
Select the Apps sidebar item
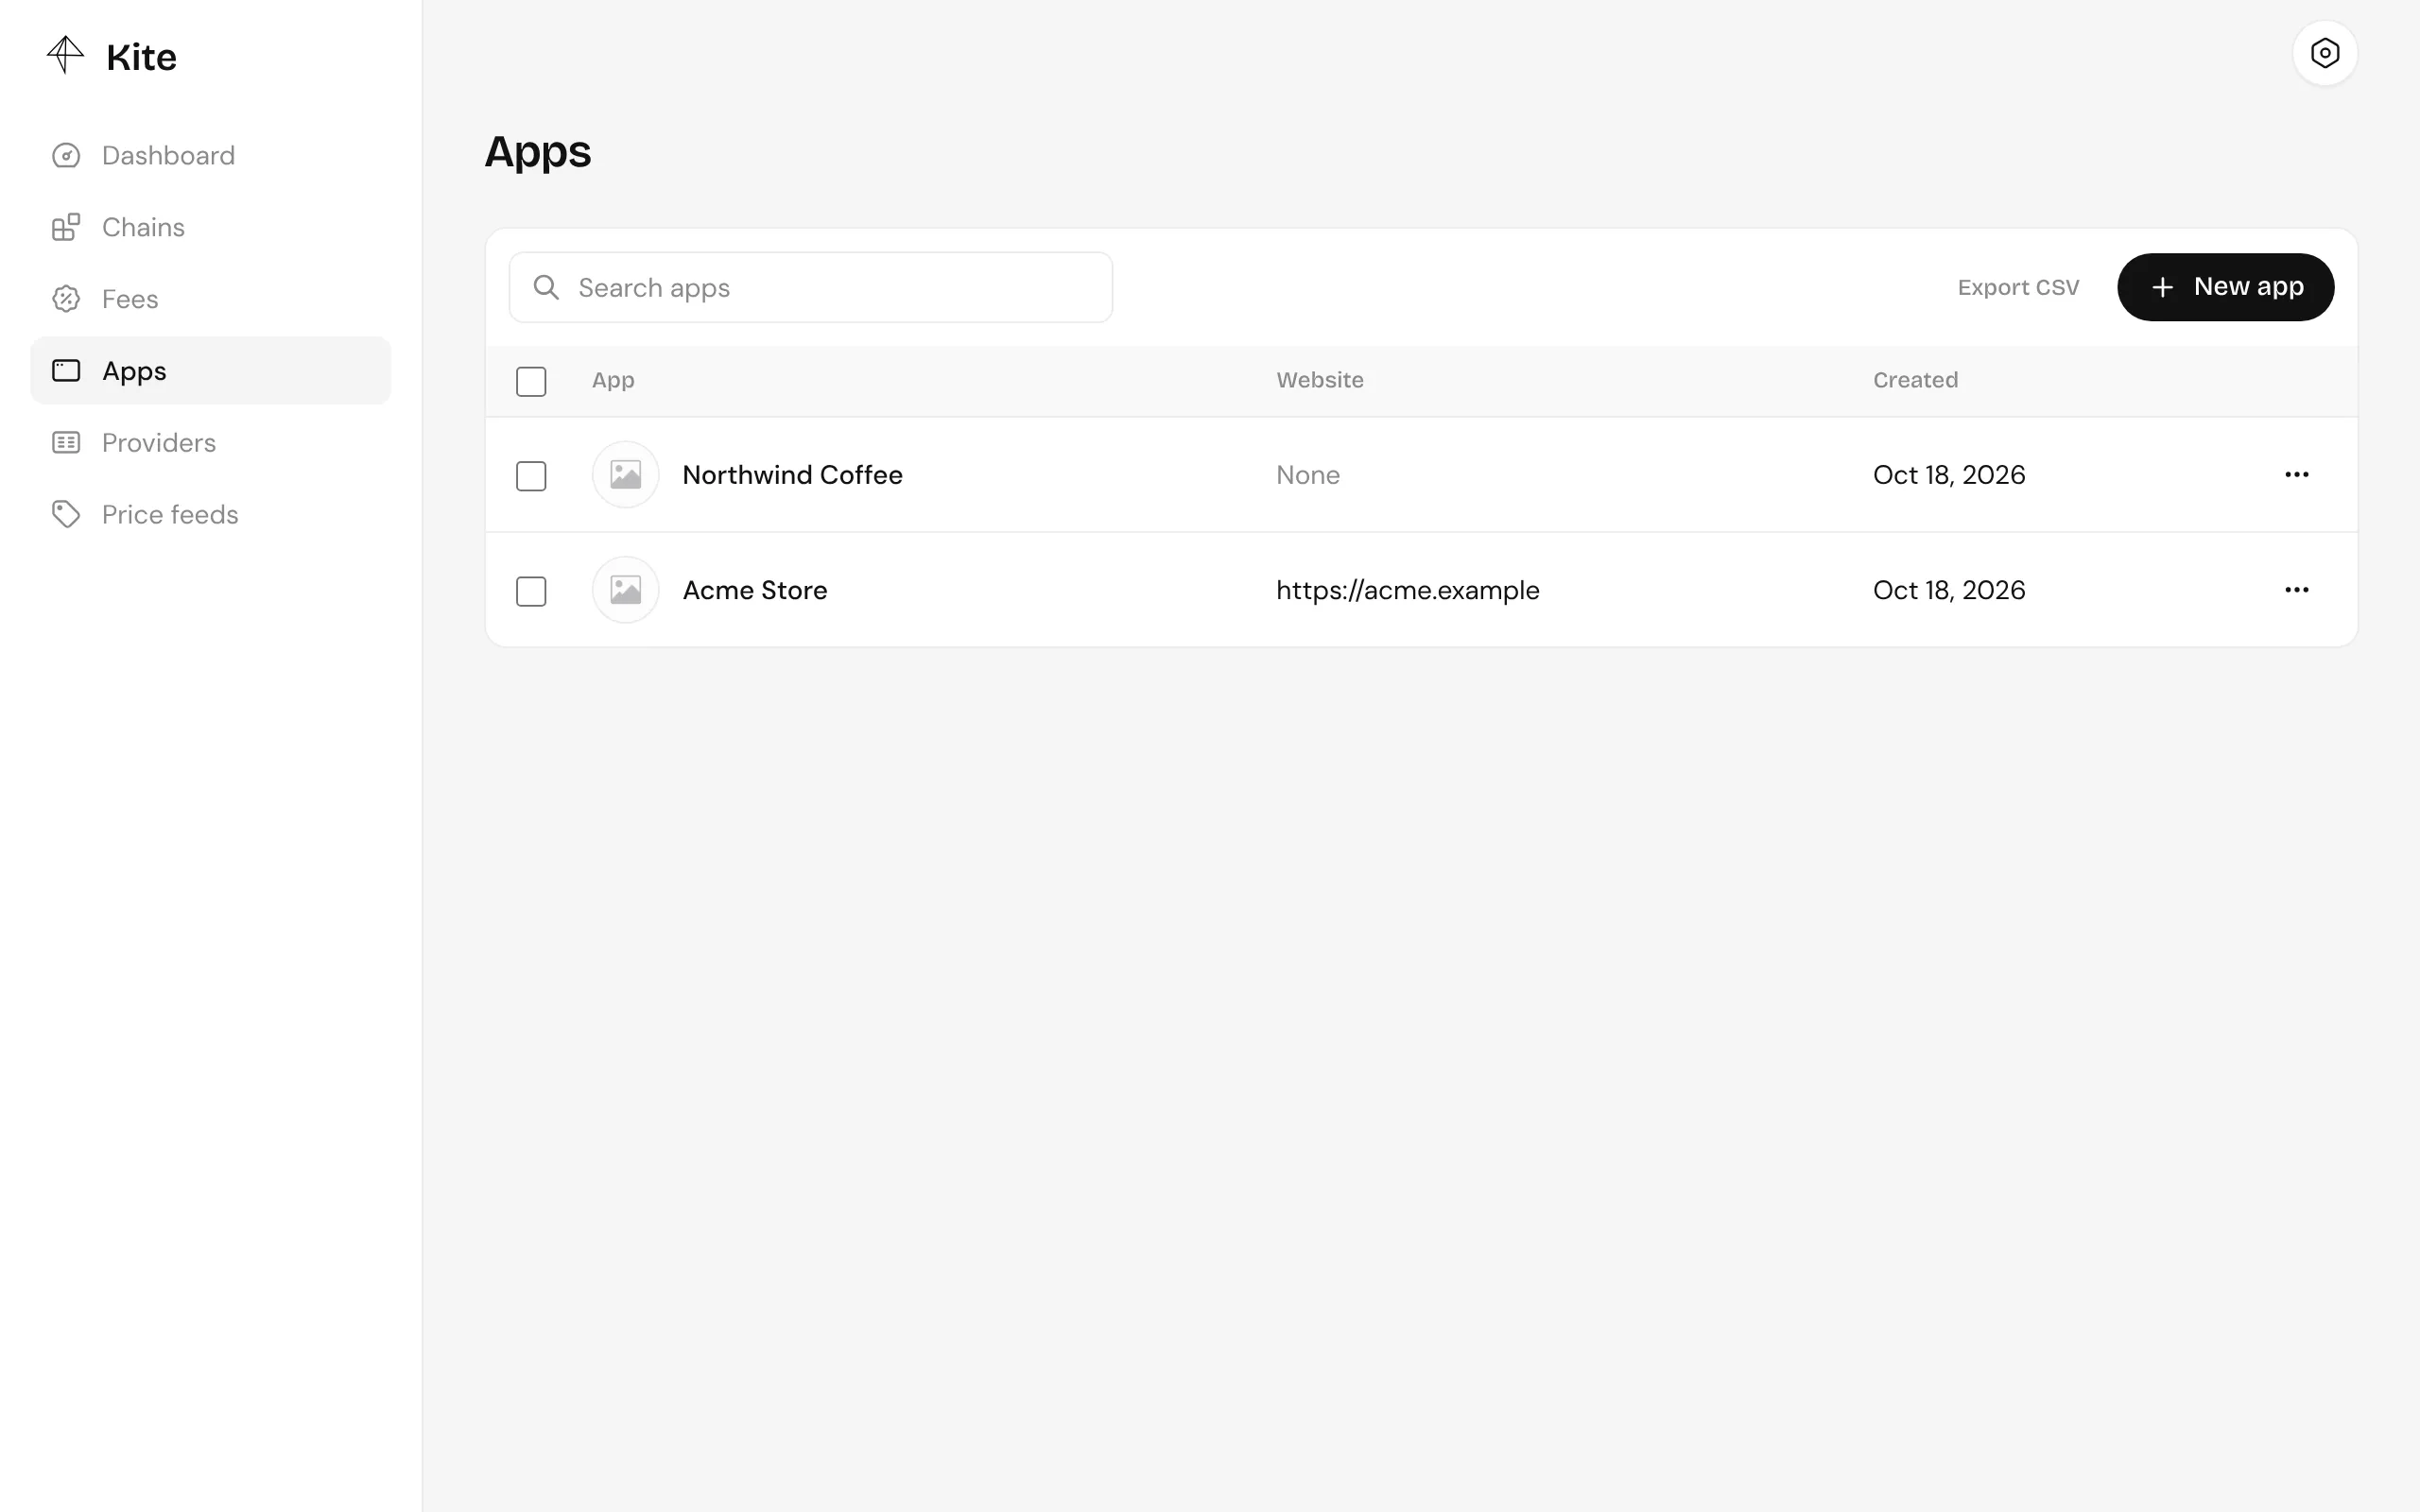pyautogui.click(x=211, y=371)
